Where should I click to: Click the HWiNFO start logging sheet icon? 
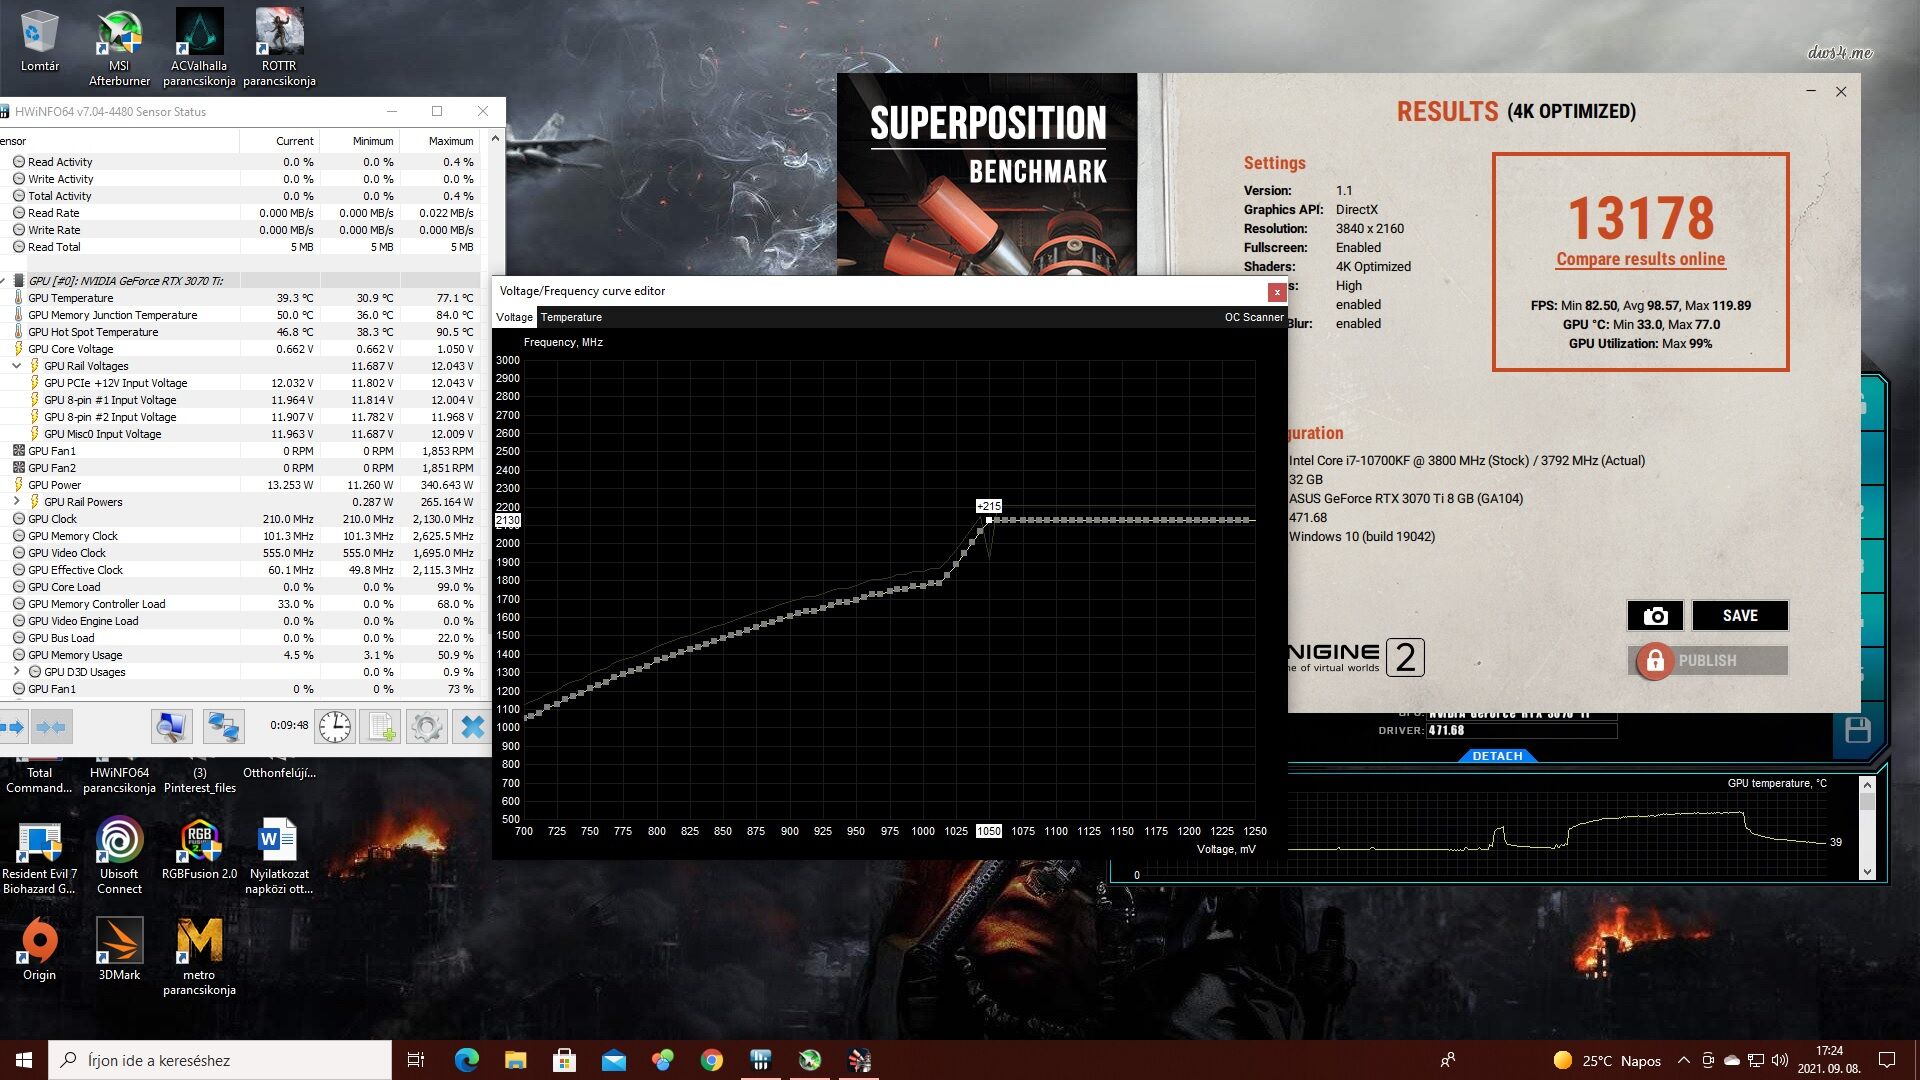tap(381, 727)
